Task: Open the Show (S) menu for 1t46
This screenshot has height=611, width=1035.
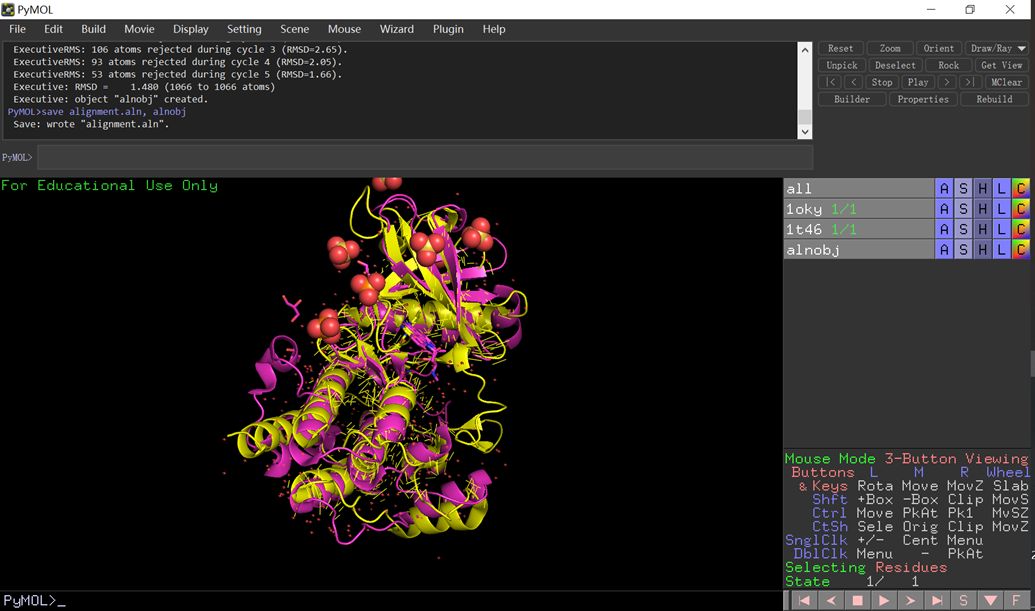Action: pos(963,230)
